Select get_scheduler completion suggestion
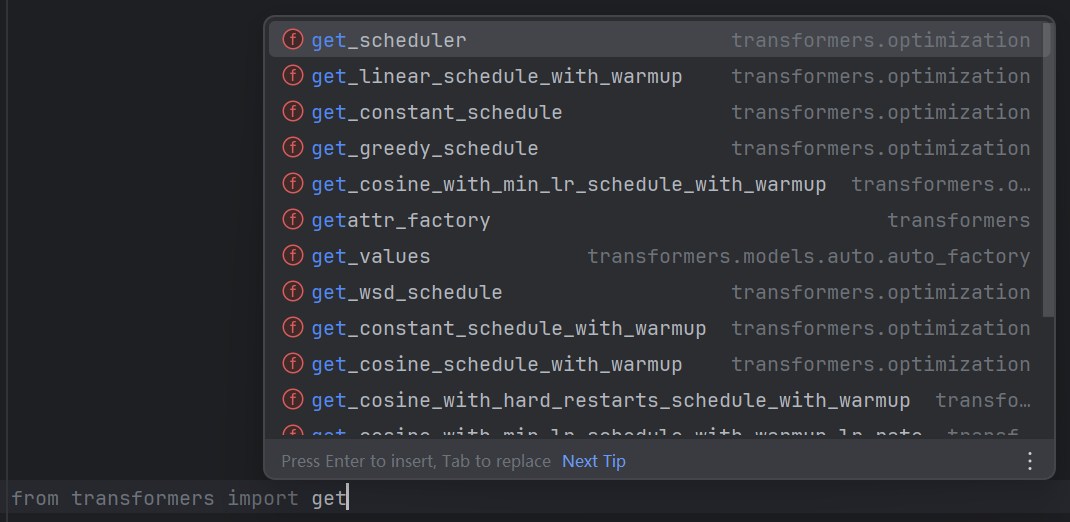 655,40
